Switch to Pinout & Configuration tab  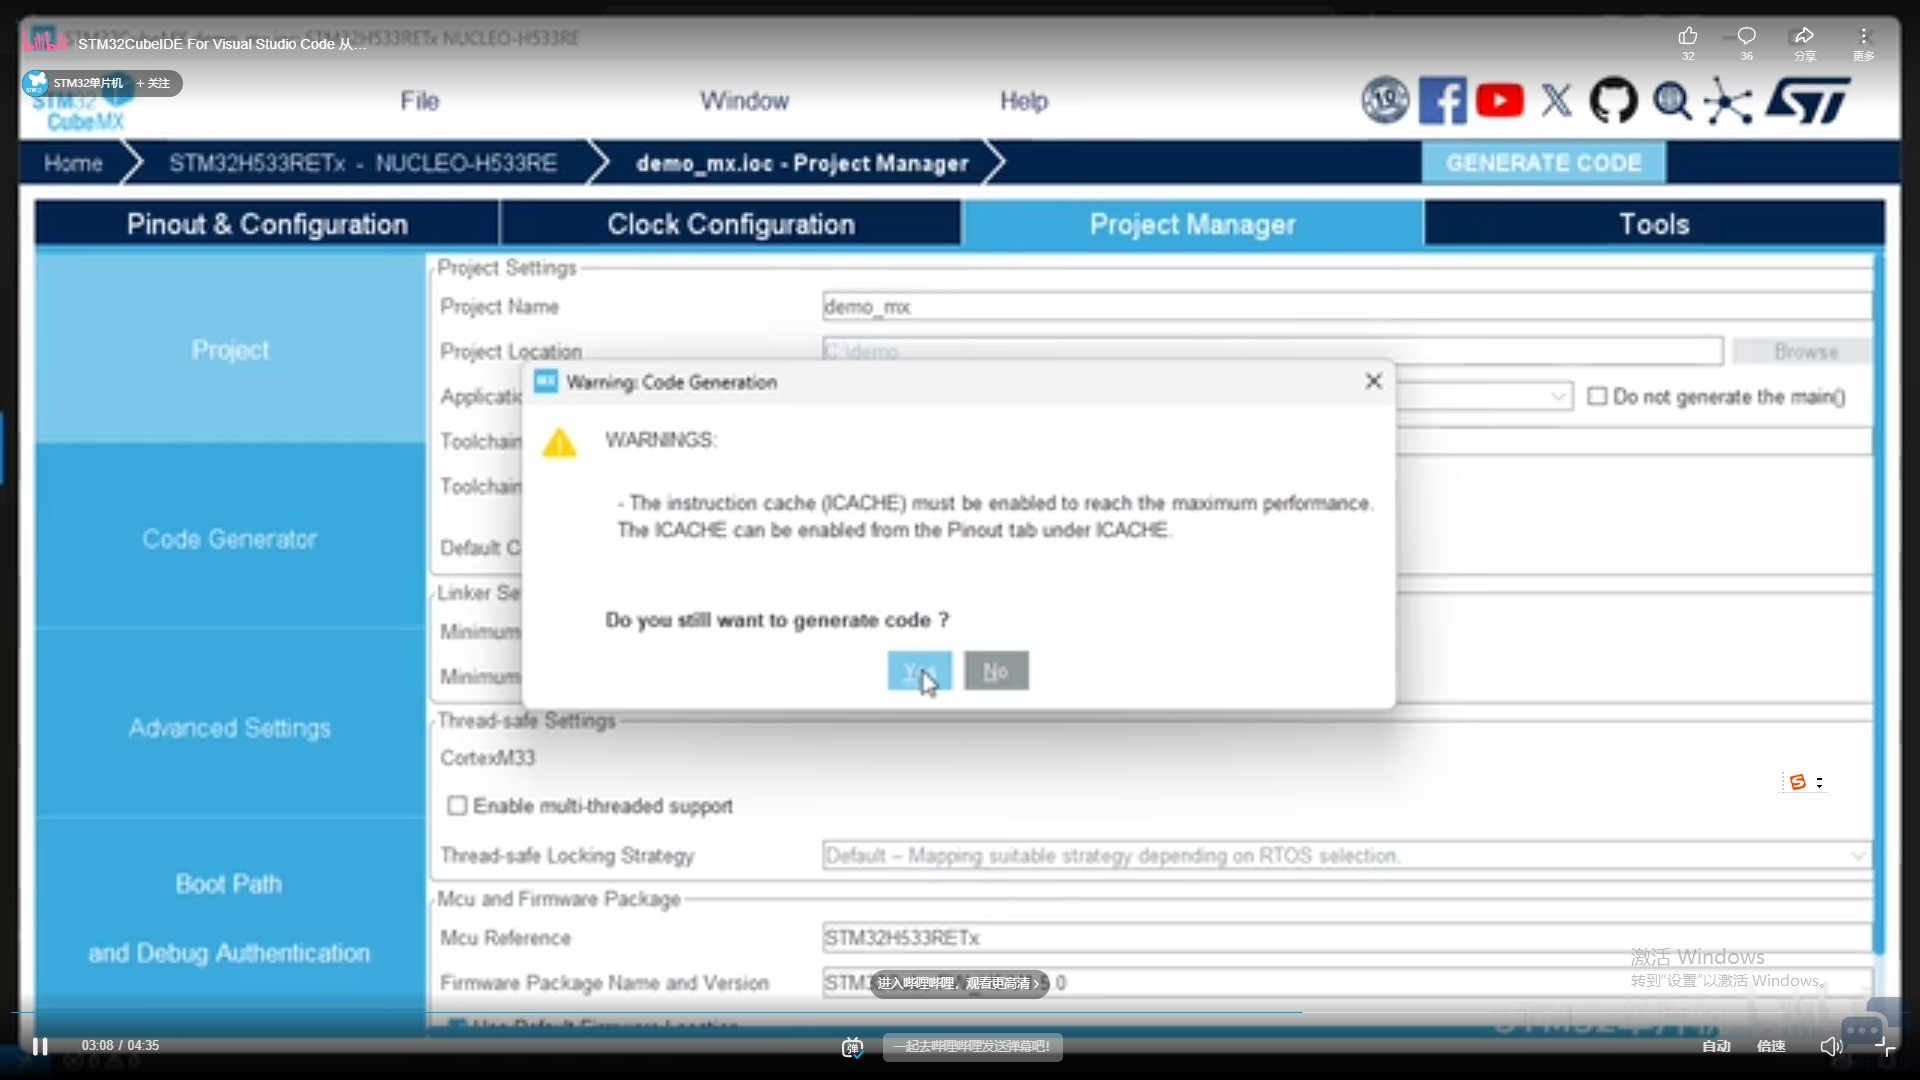pos(267,223)
